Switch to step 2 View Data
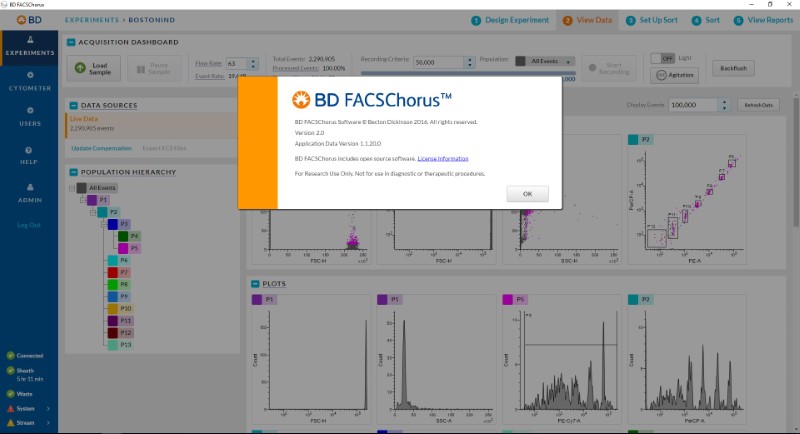Image resolution: width=800 pixels, height=434 pixels. click(587, 20)
